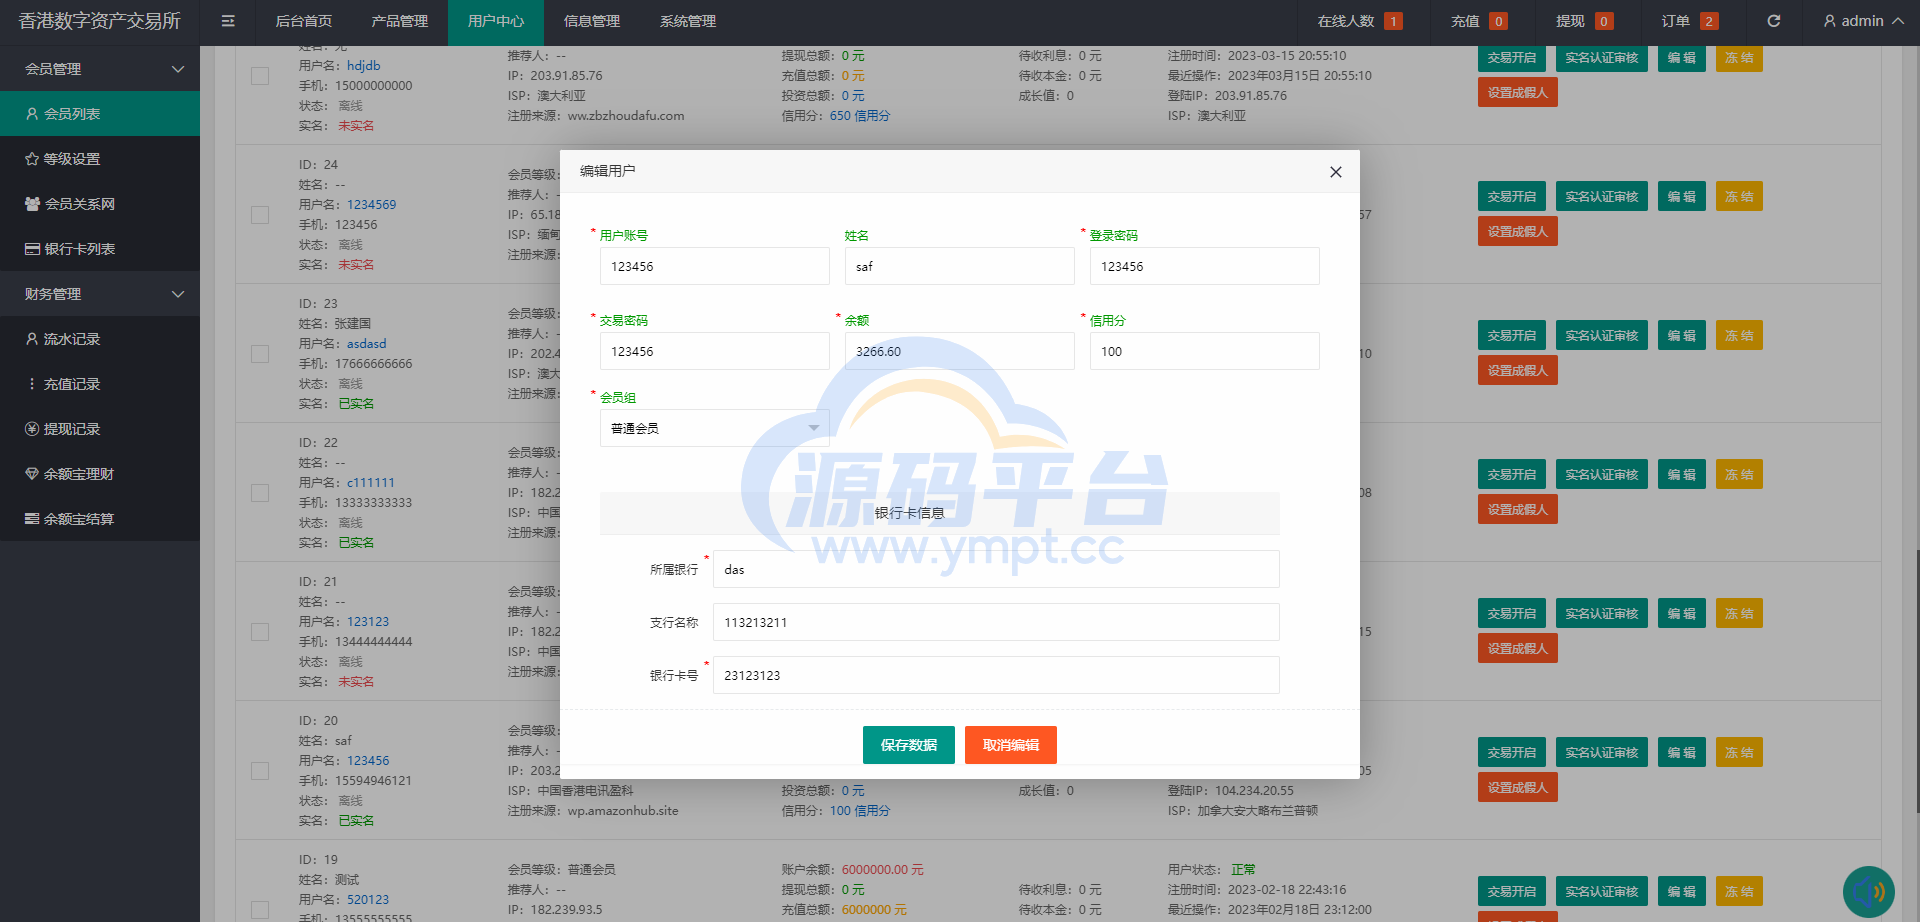Click 保存数据 button
1920x922 pixels.
coord(909,745)
